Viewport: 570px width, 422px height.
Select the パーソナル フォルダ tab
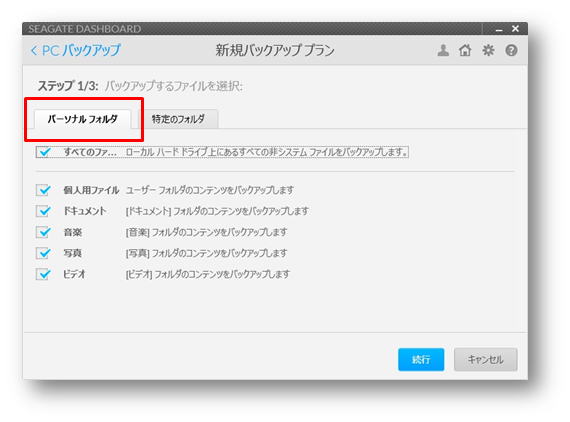[x=83, y=119]
